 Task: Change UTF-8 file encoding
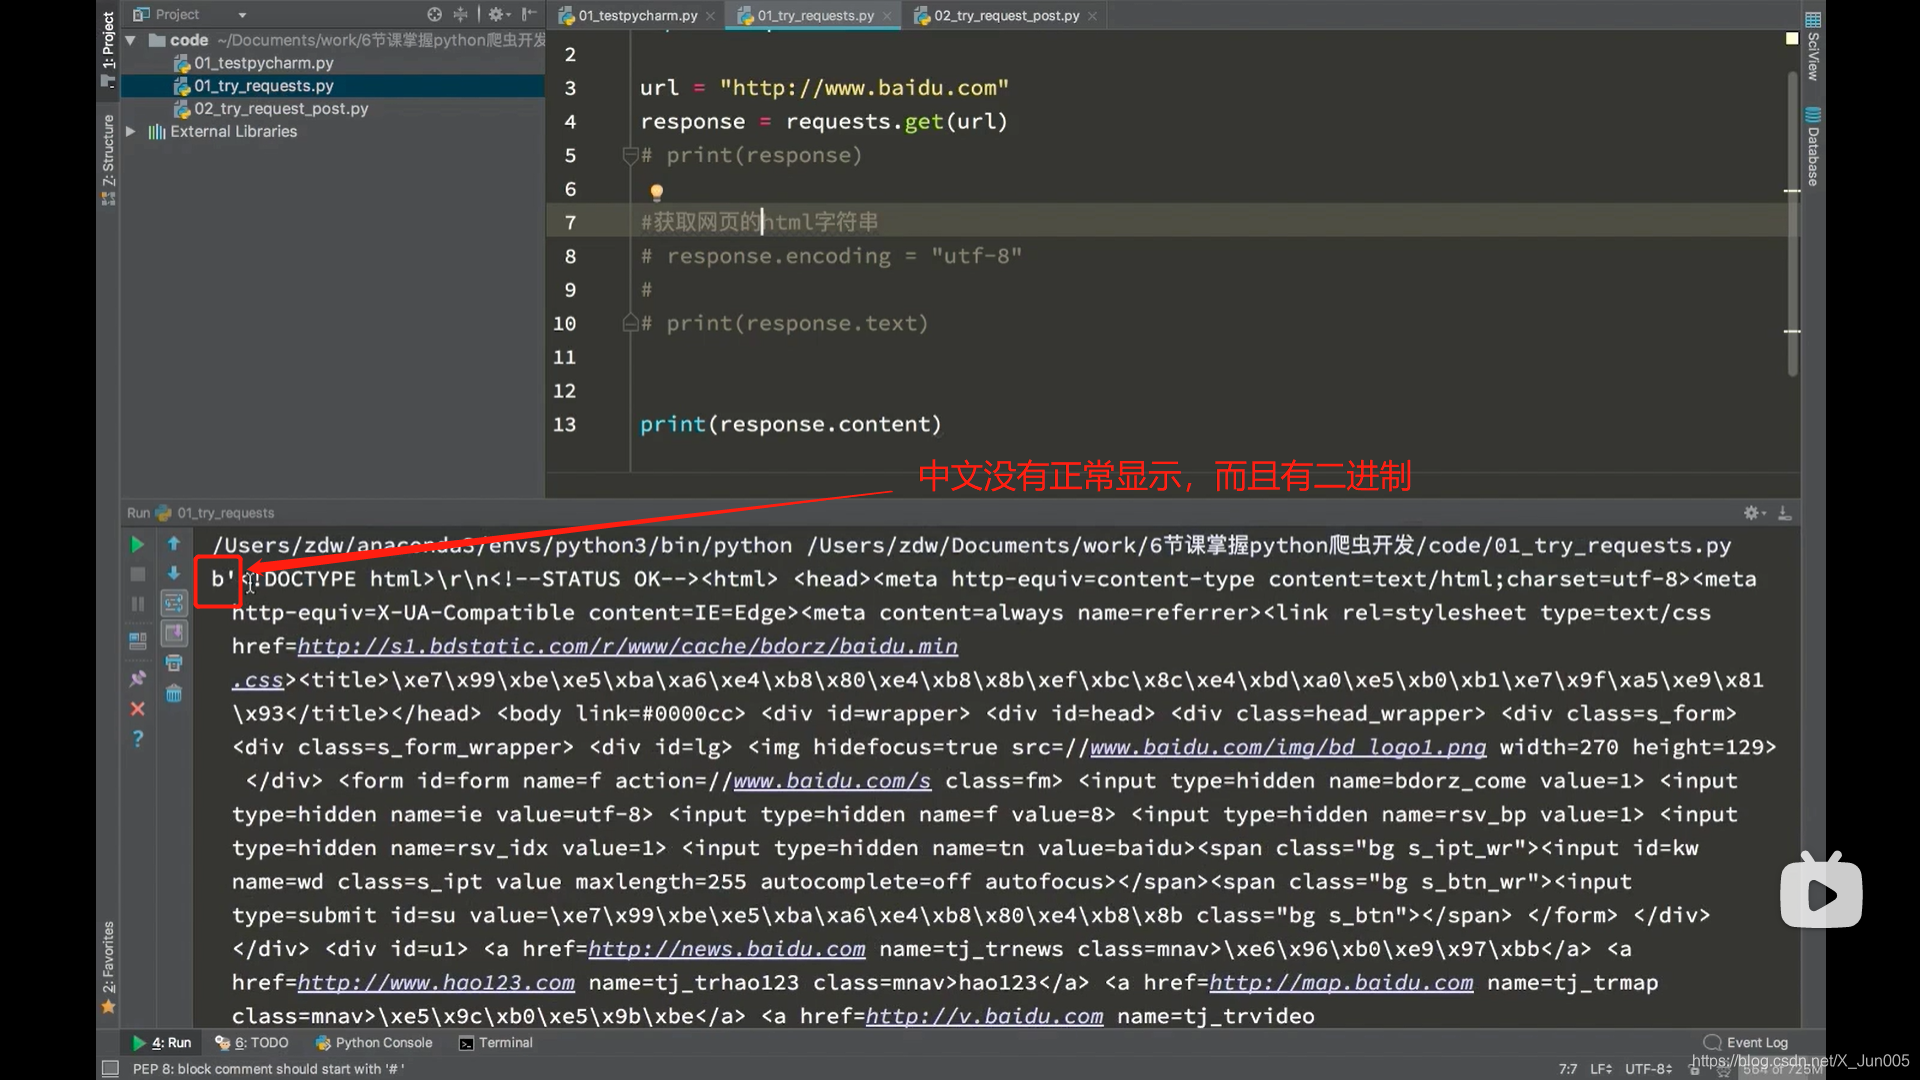click(1648, 1069)
